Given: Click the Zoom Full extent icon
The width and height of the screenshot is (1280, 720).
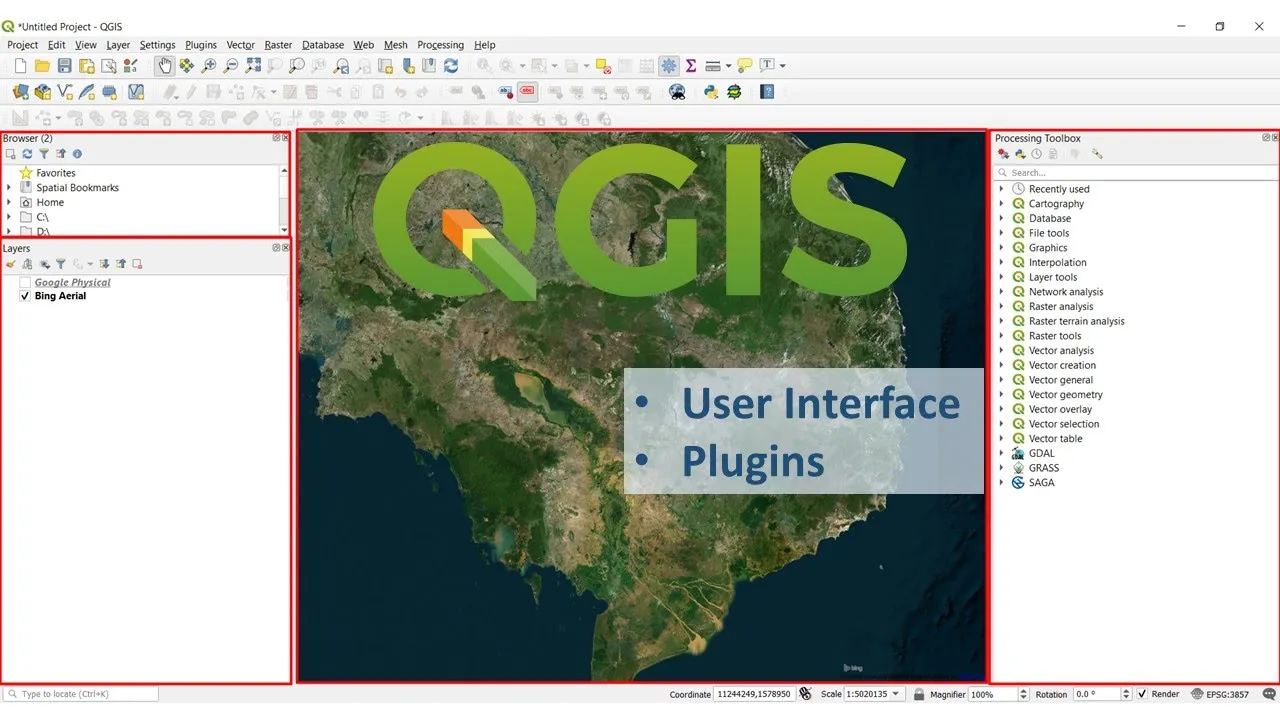Looking at the screenshot, I should click(x=253, y=66).
